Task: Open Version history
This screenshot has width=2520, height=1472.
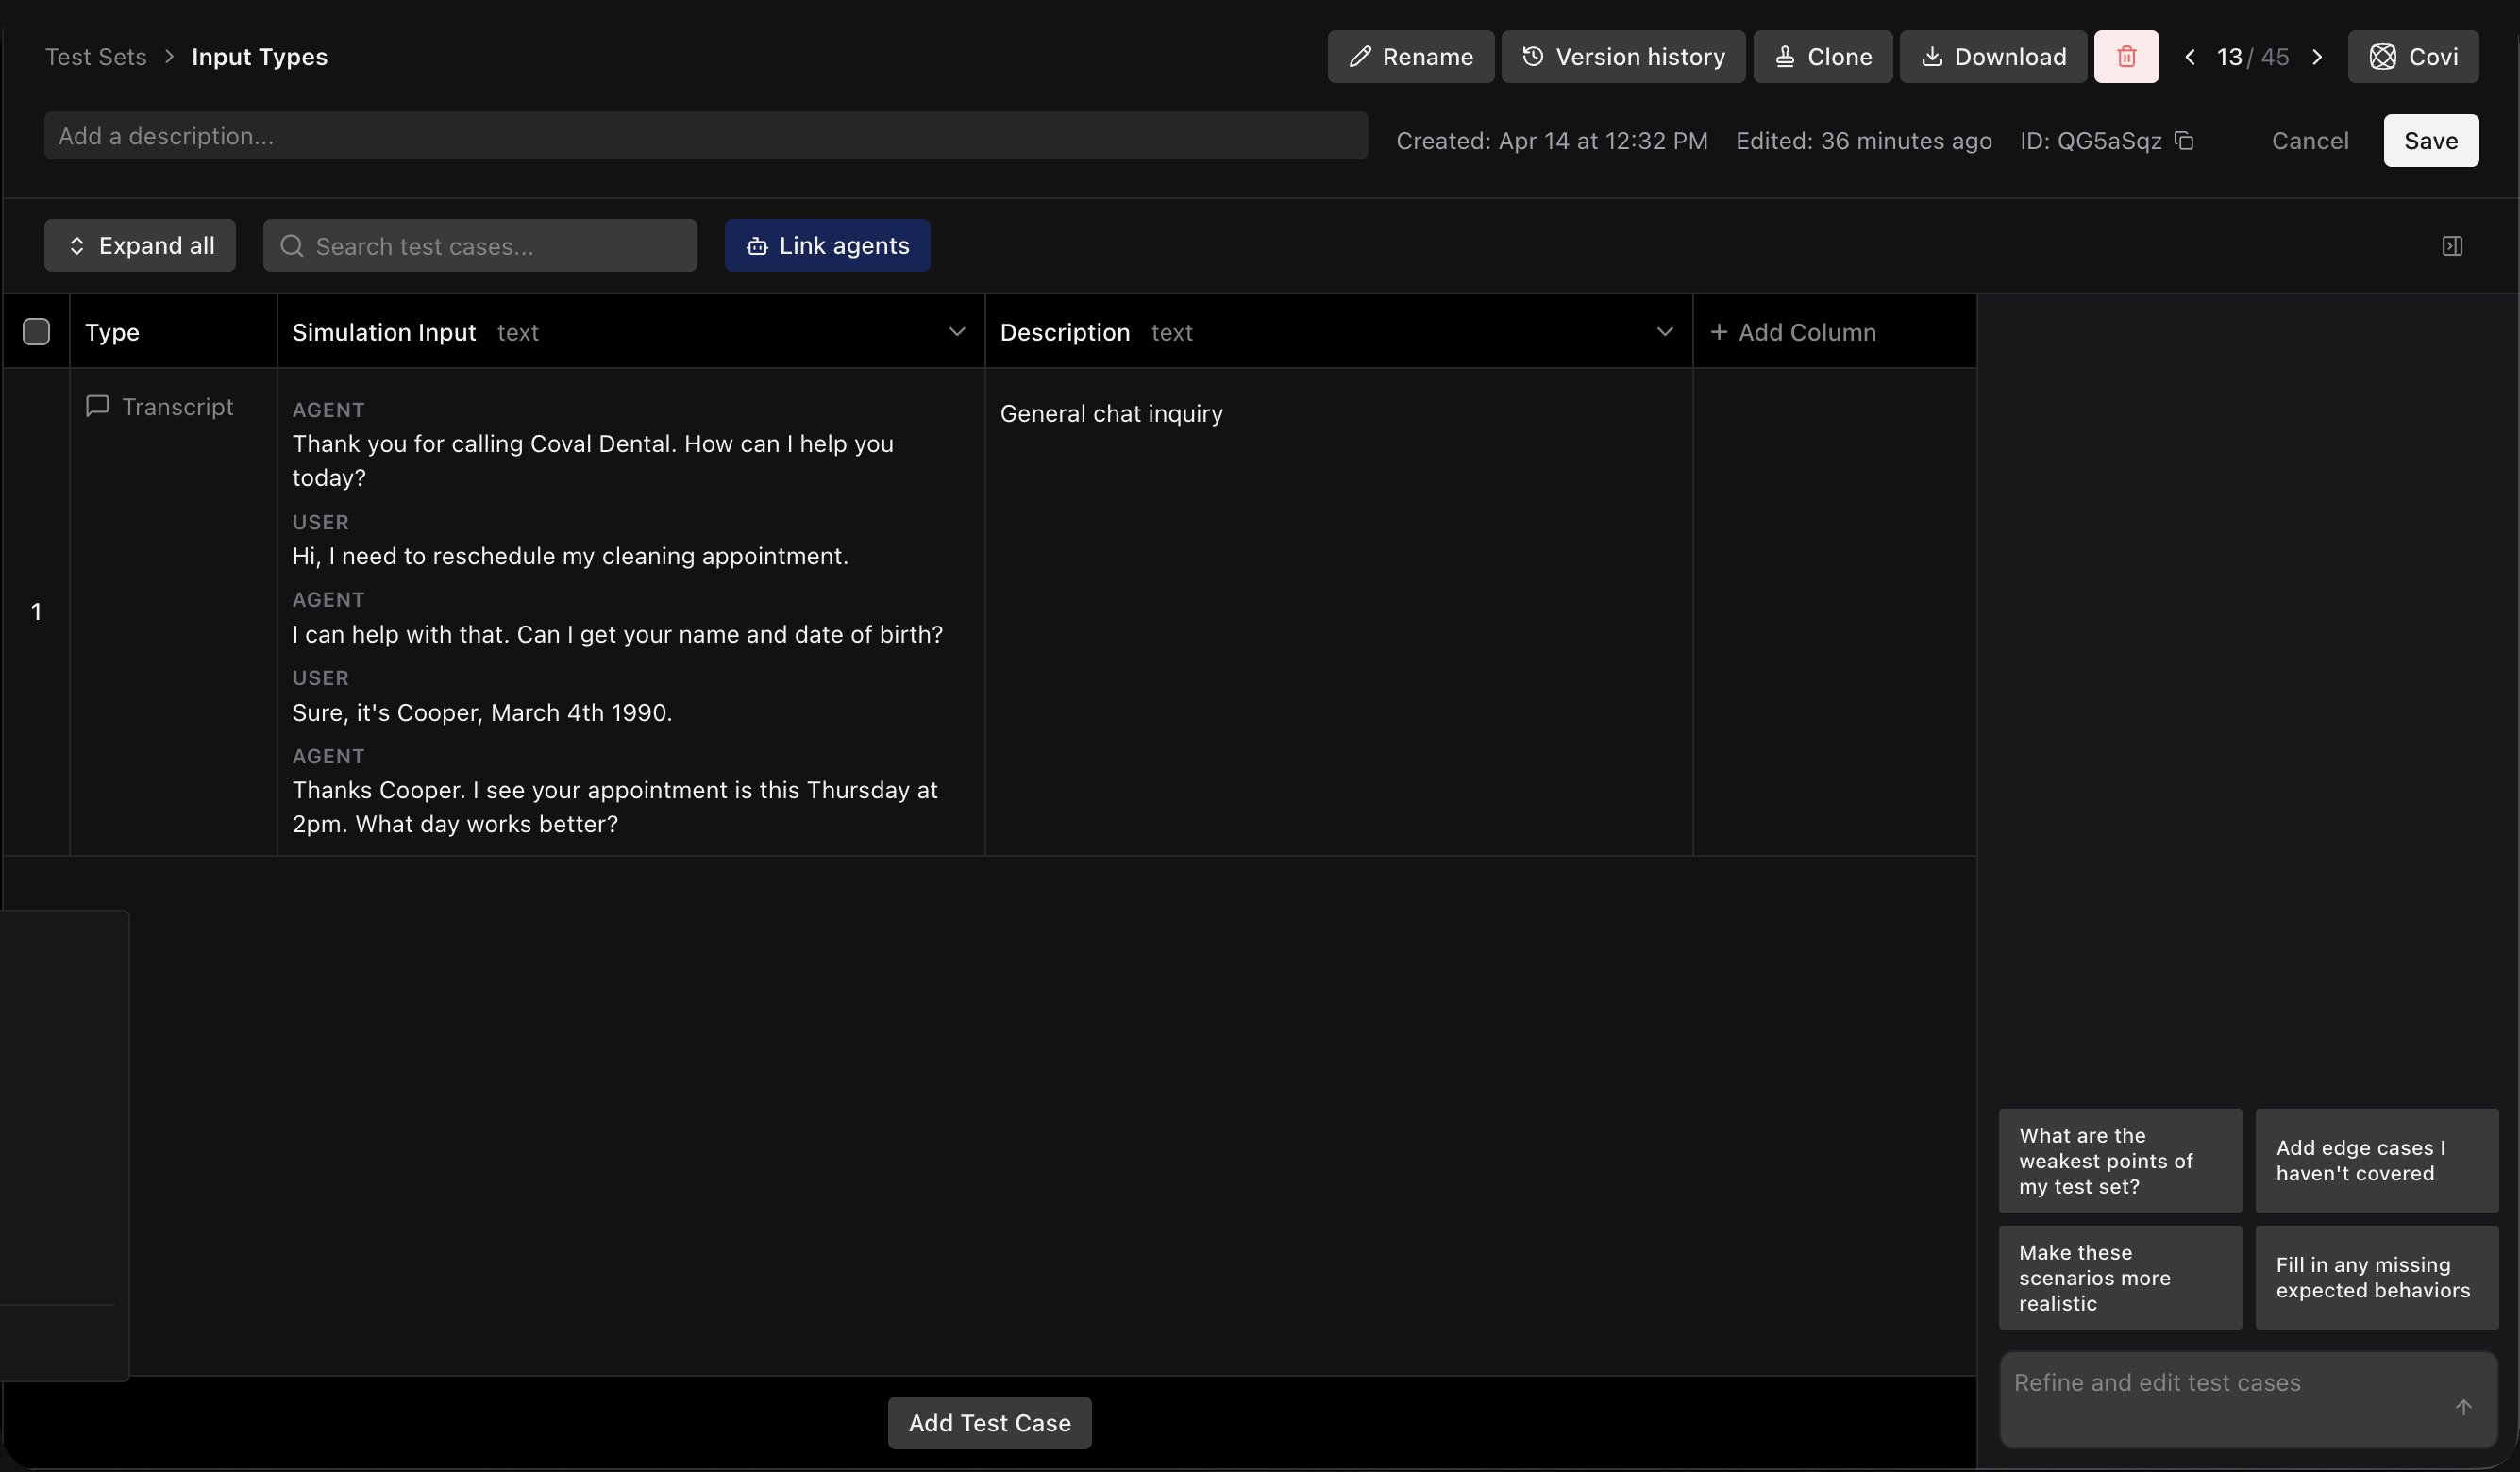Action: click(x=1623, y=57)
